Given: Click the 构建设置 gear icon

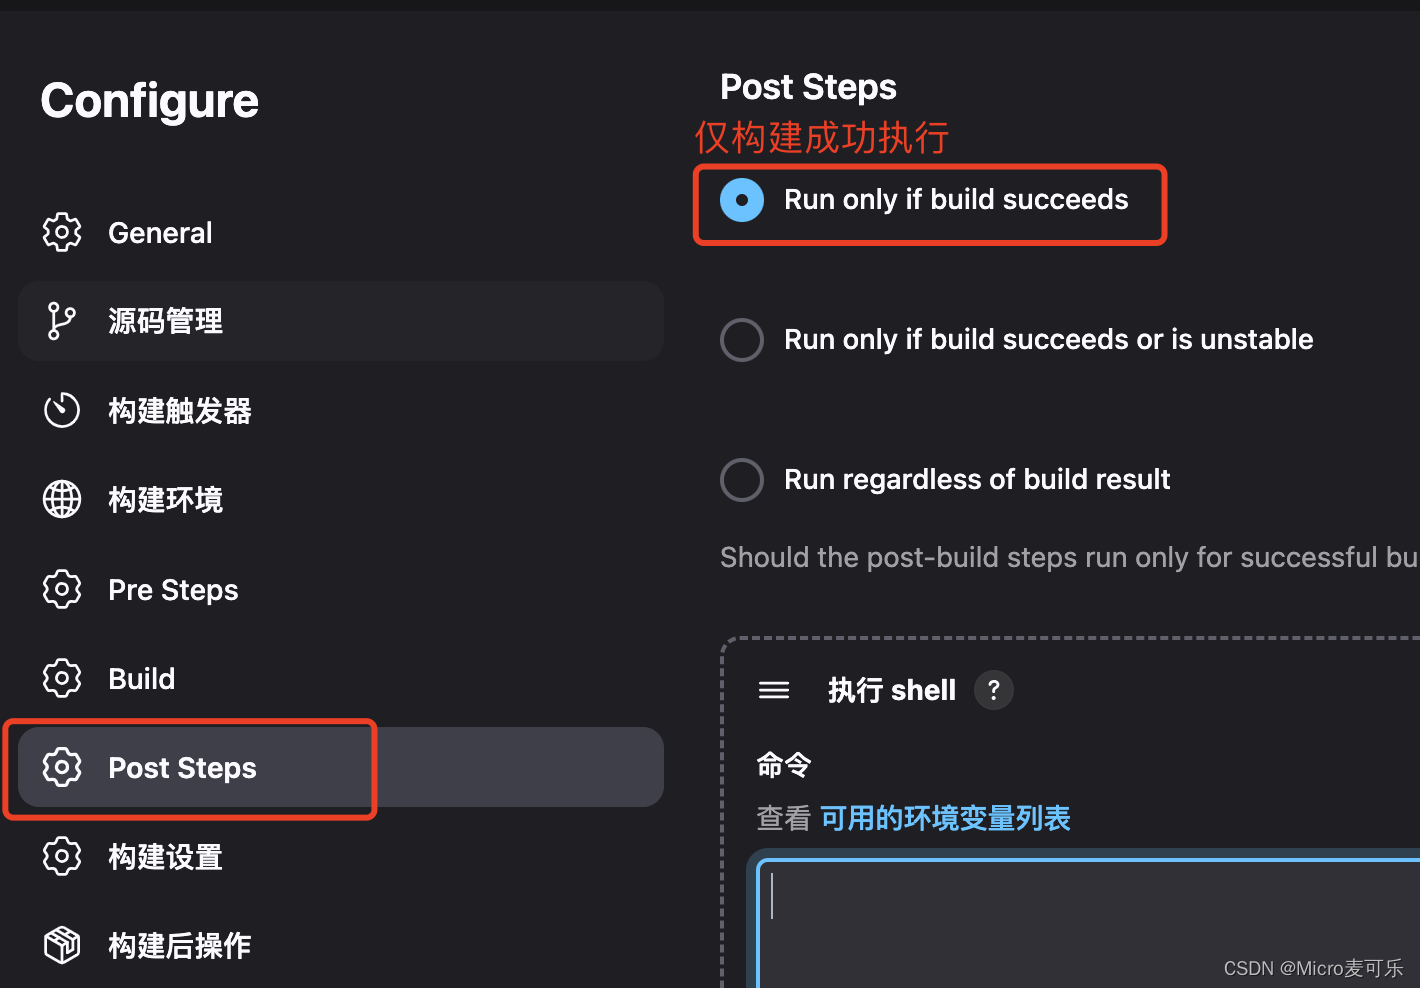Looking at the screenshot, I should (62, 856).
